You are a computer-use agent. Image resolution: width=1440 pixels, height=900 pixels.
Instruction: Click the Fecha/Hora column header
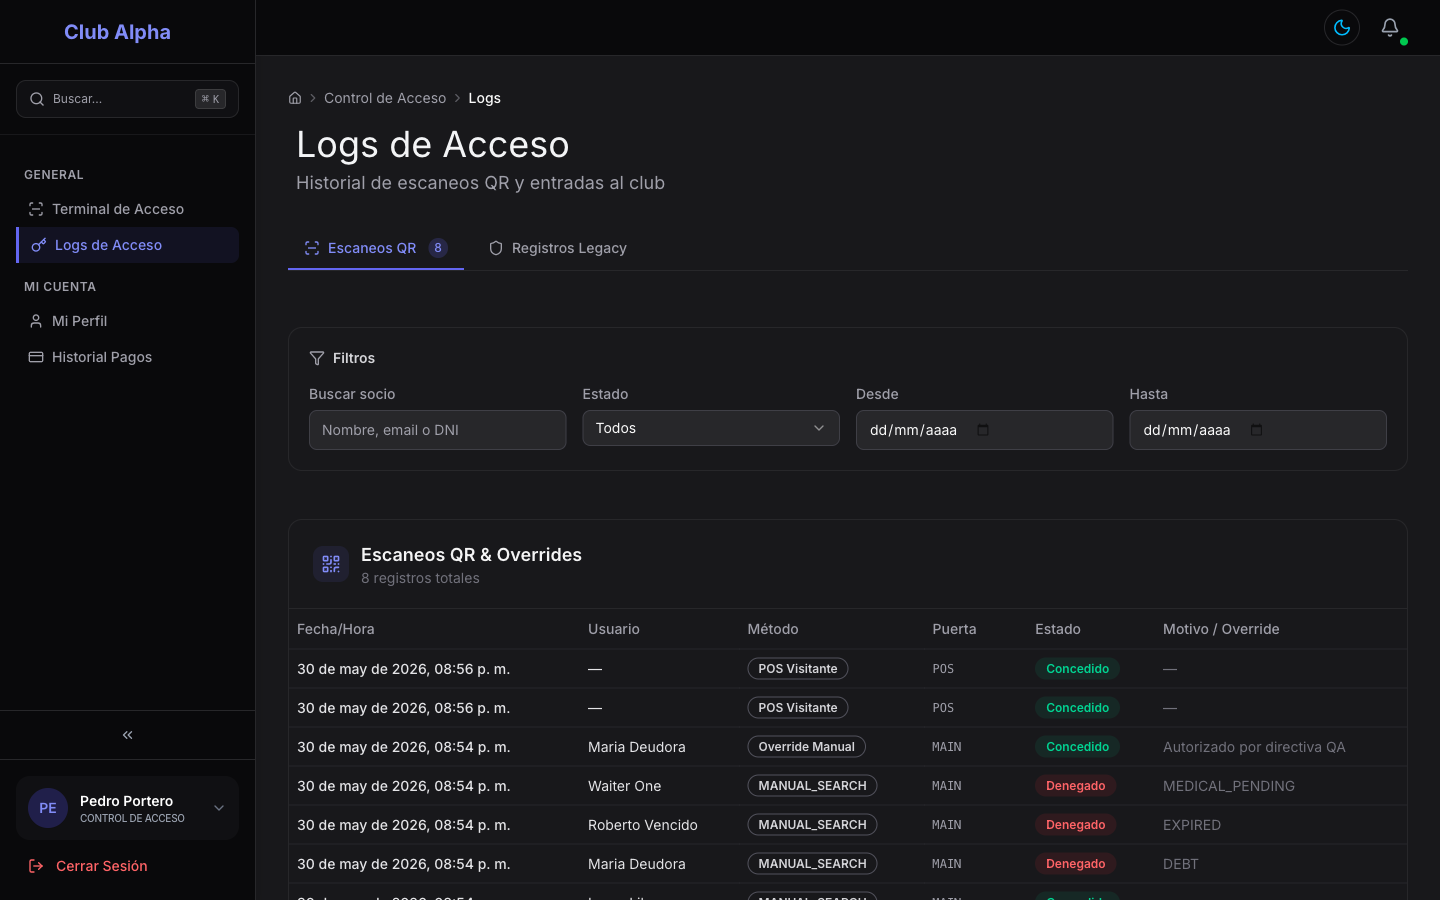tap(336, 629)
